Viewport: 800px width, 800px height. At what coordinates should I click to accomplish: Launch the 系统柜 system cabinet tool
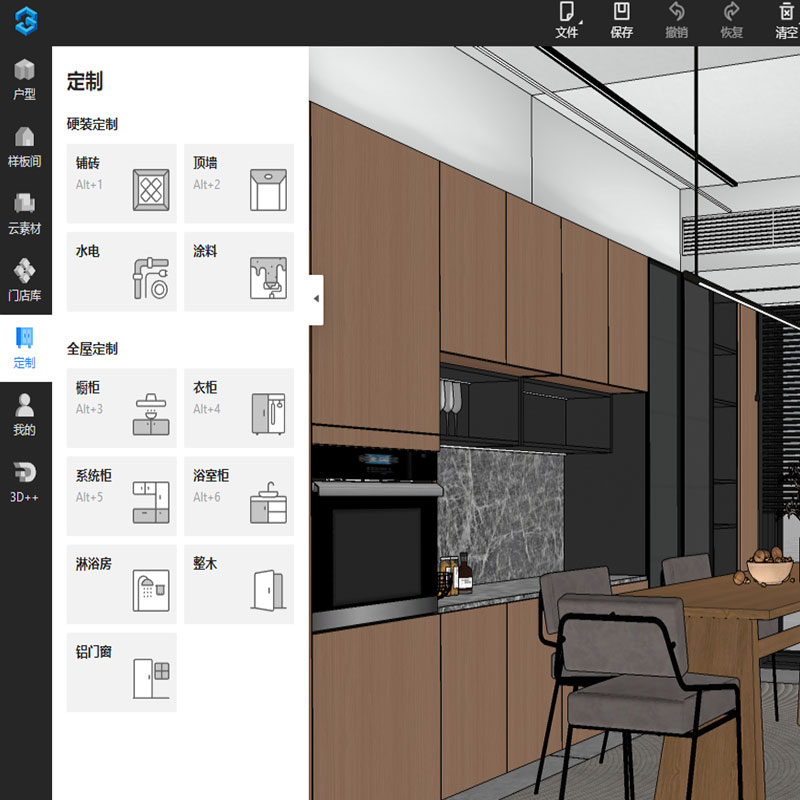pos(121,496)
